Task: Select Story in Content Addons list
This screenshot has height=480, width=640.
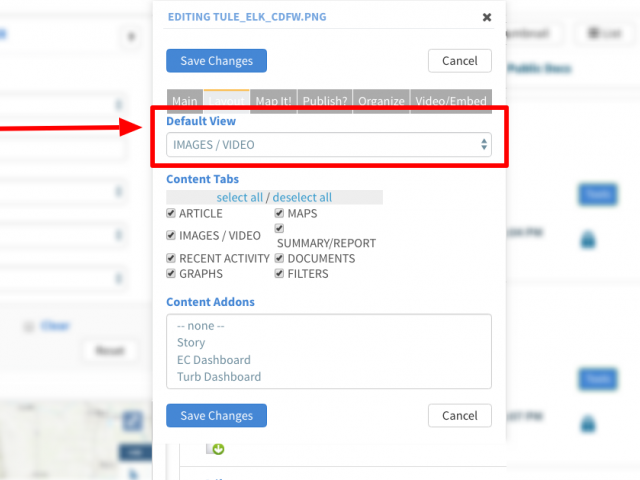Action: 191,342
